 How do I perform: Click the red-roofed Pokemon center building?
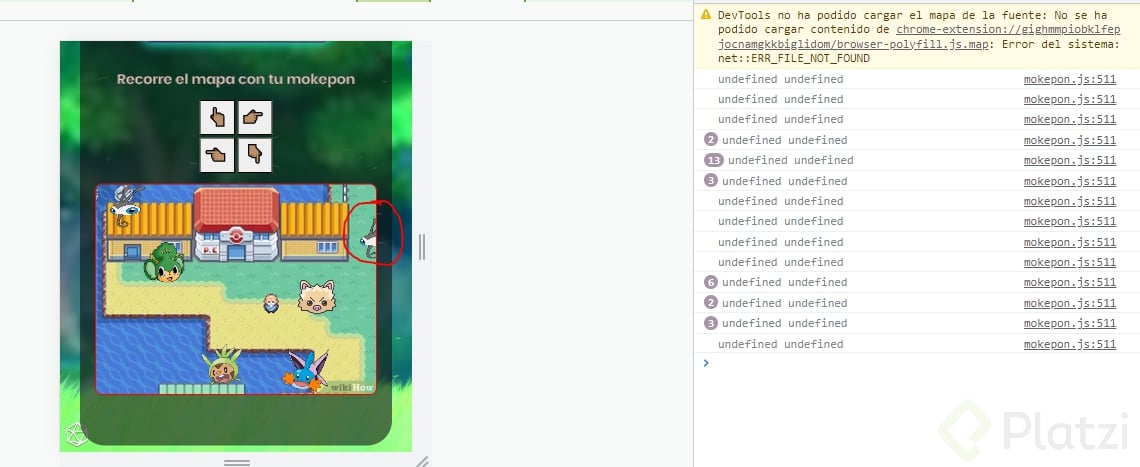(236, 224)
